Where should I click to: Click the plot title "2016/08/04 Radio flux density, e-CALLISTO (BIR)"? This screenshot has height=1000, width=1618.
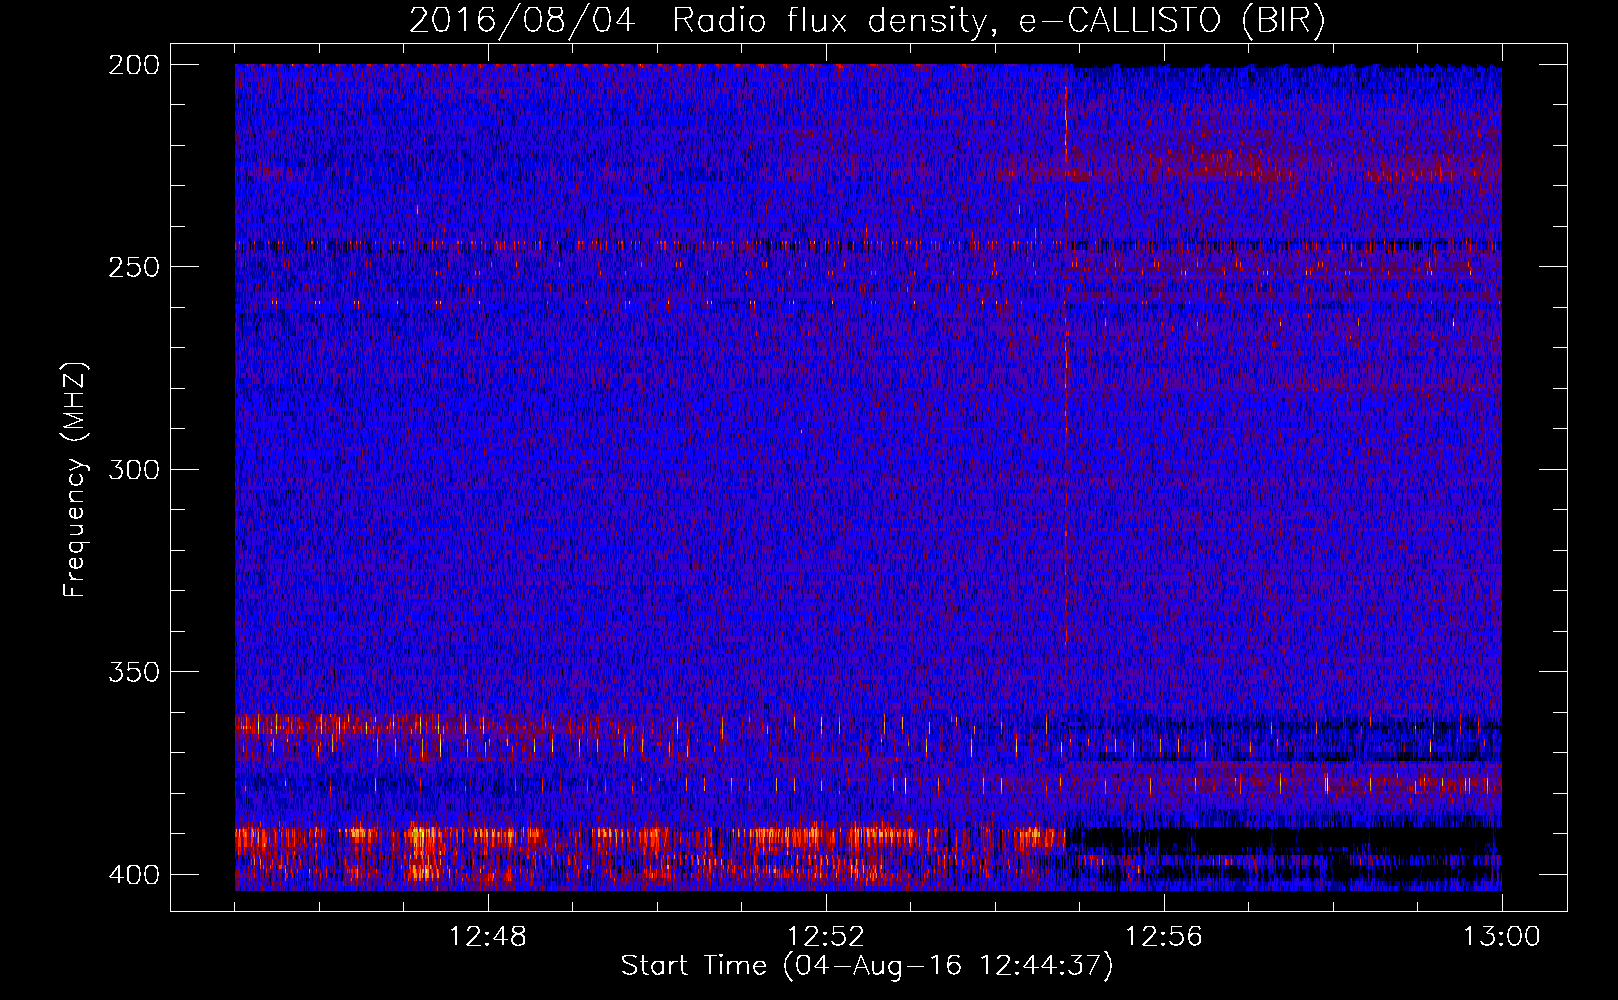(x=867, y=21)
